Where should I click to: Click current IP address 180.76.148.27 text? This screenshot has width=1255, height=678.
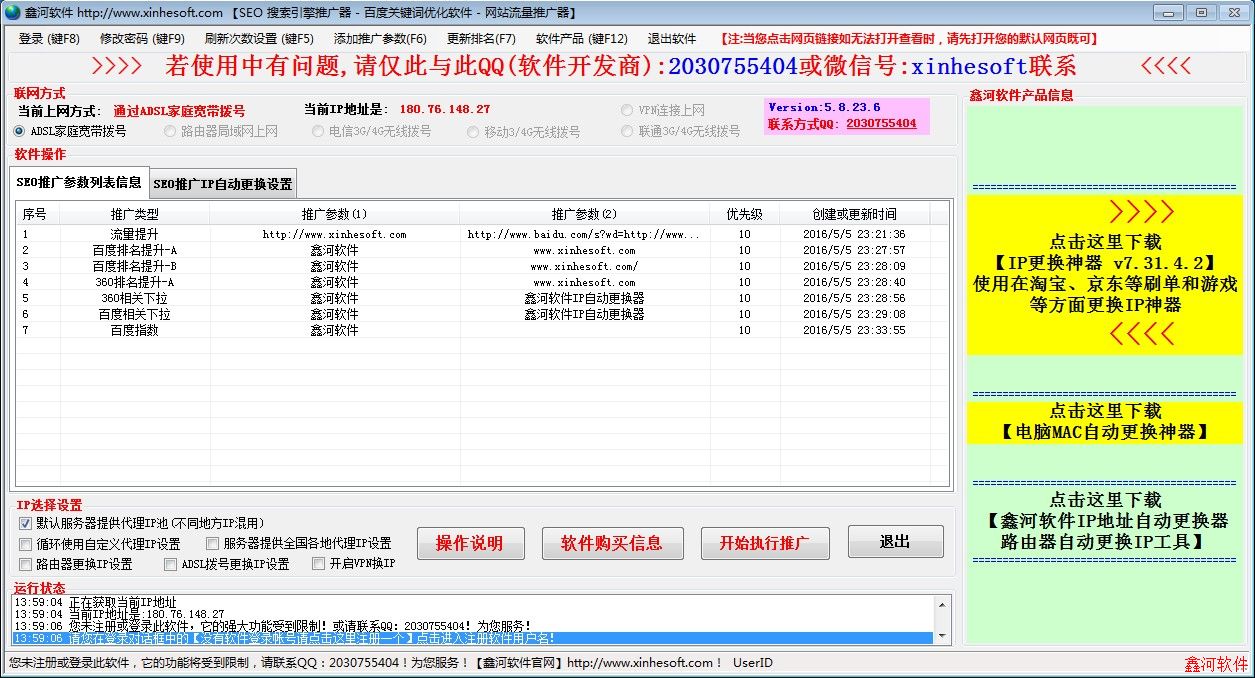(x=445, y=109)
